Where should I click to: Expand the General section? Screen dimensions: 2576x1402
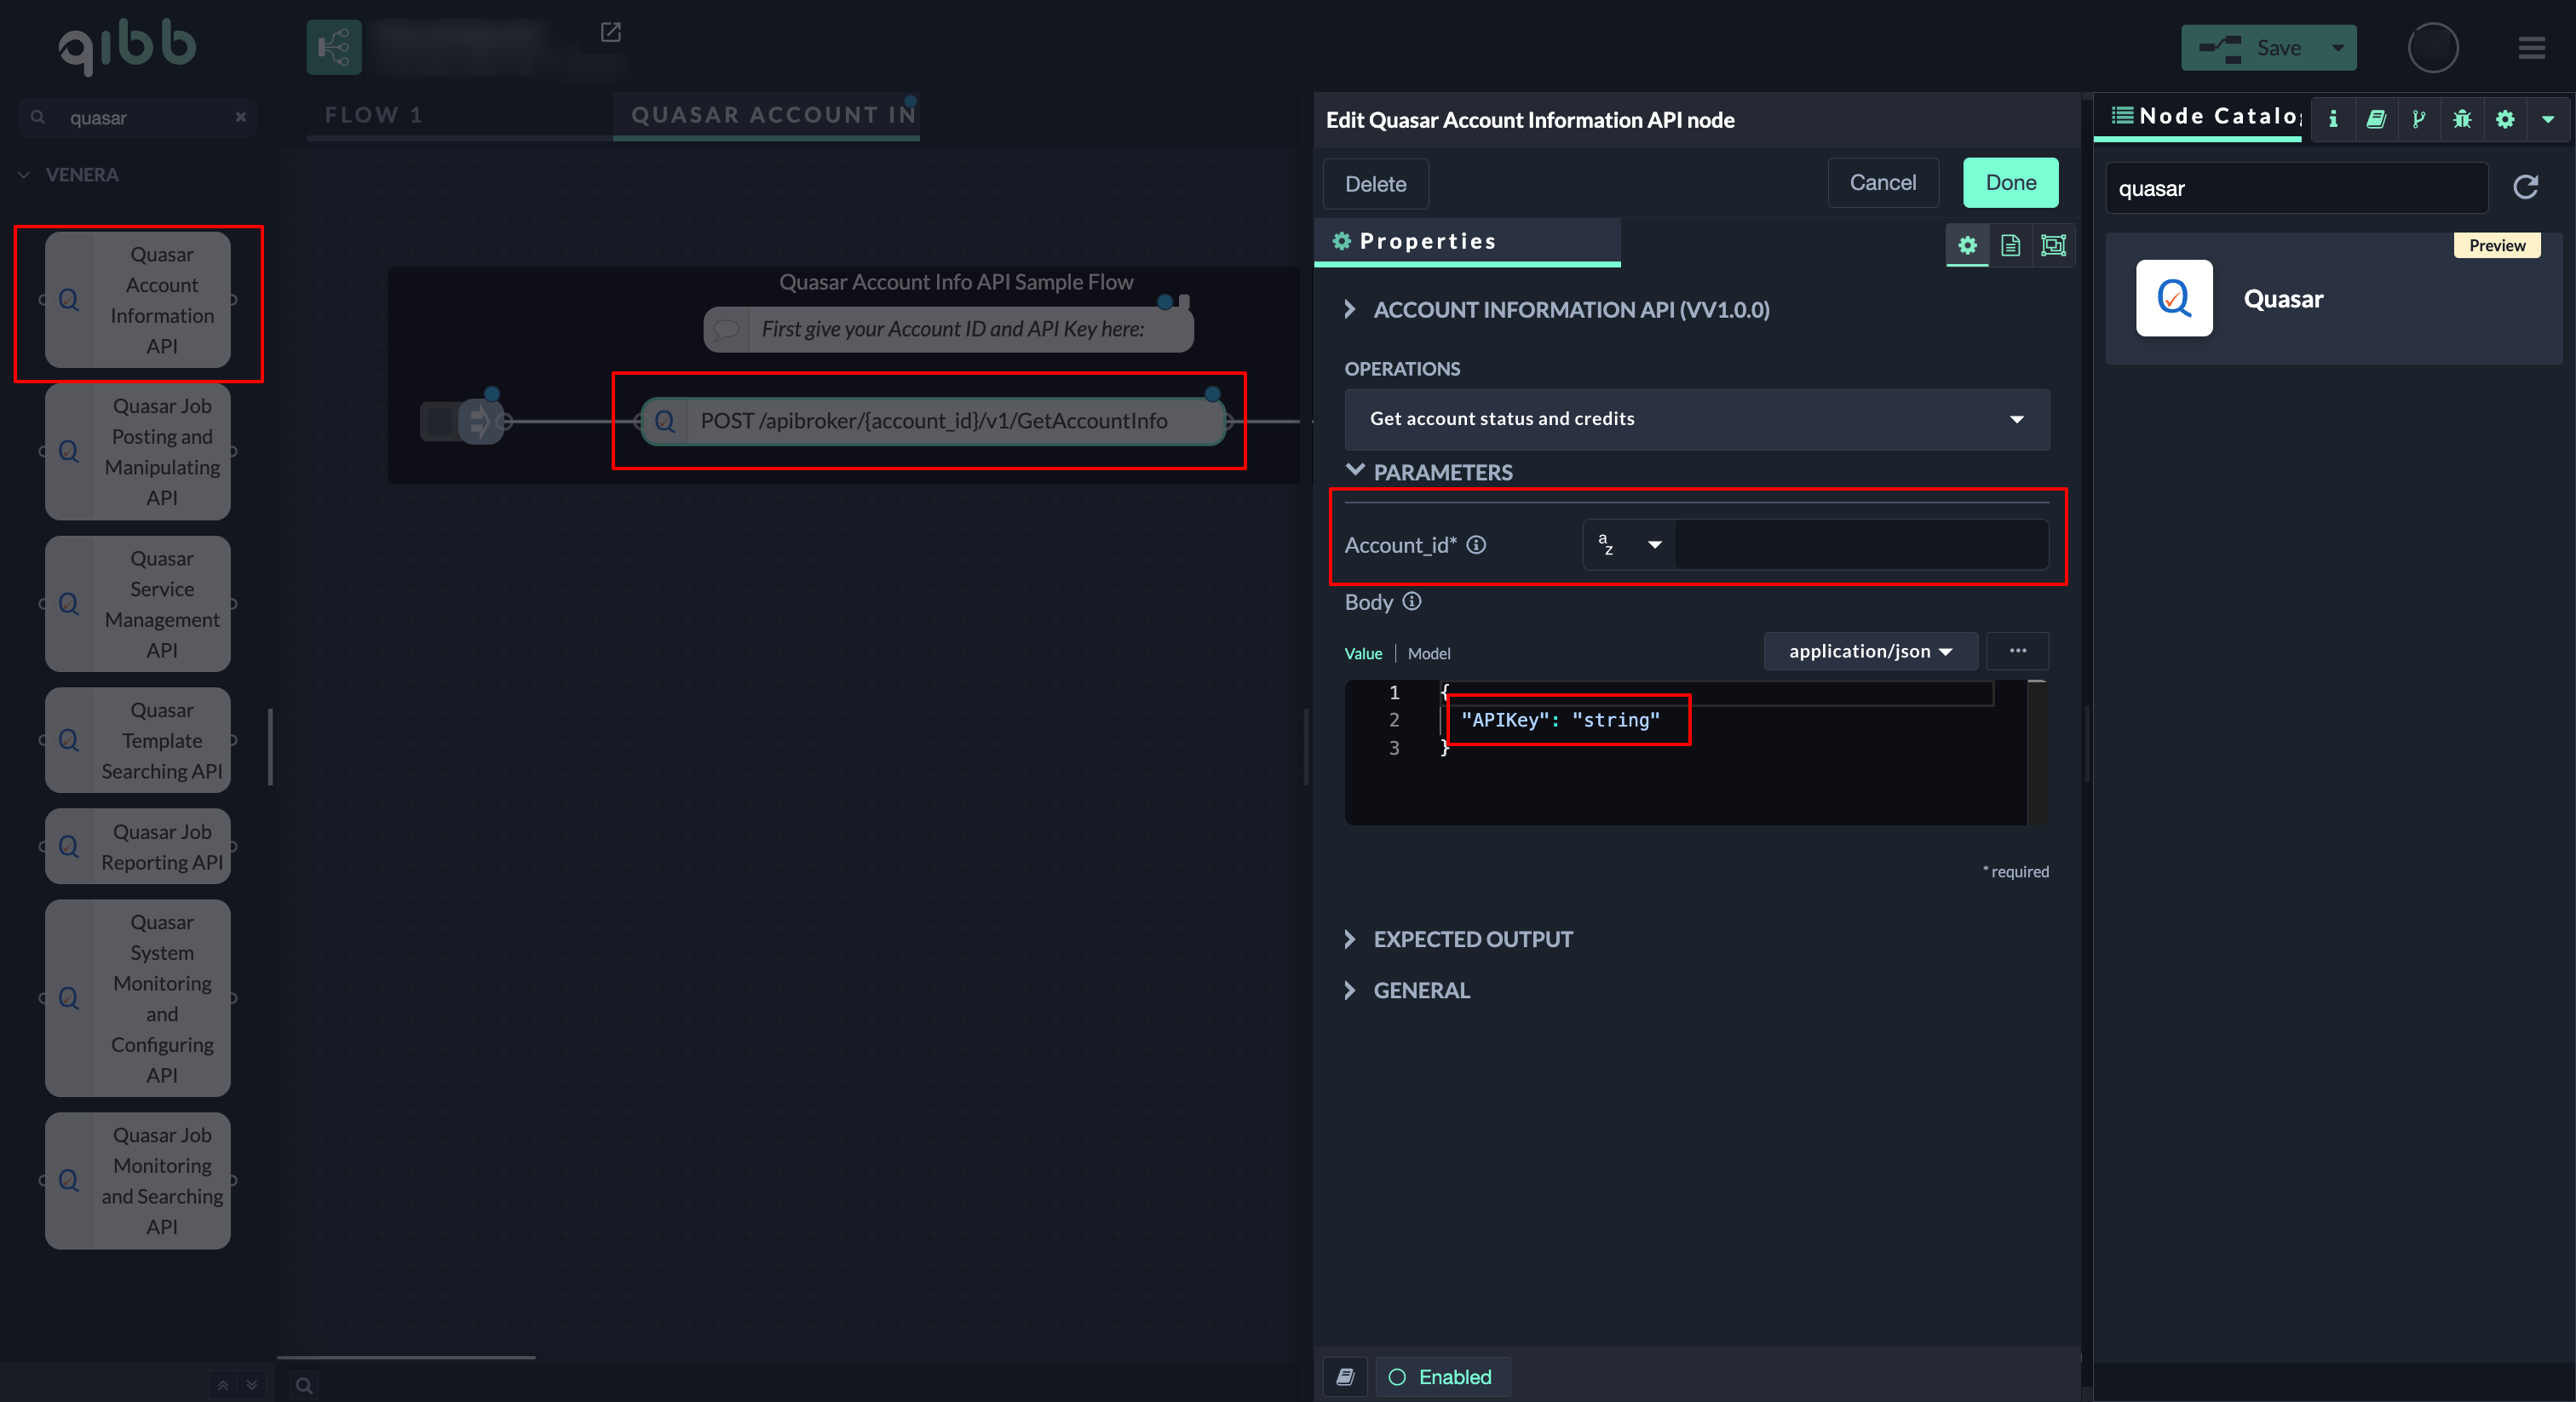1420,990
